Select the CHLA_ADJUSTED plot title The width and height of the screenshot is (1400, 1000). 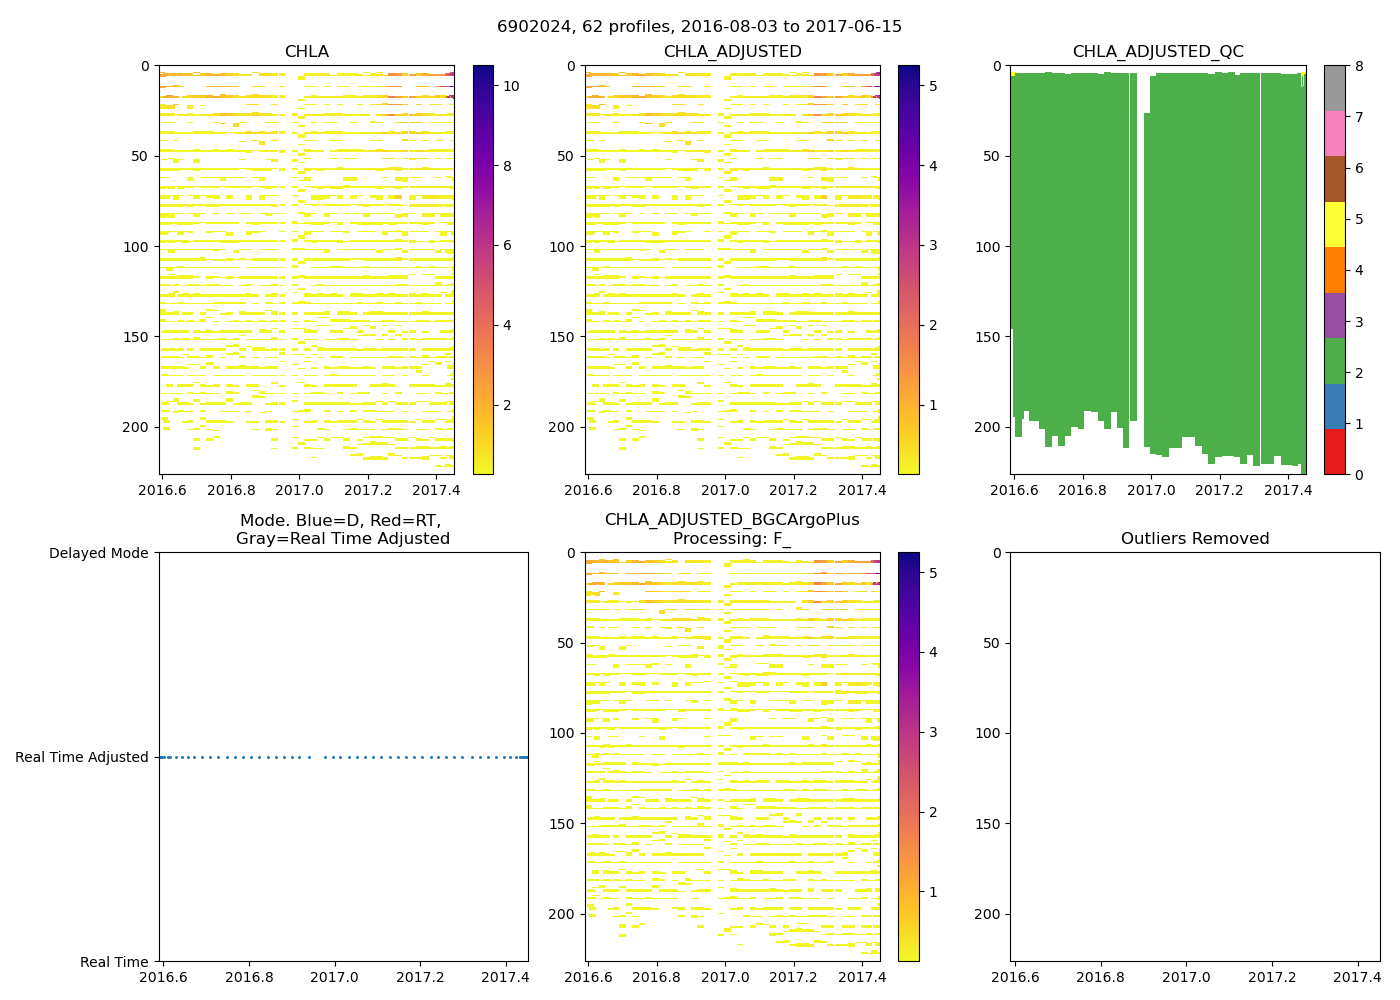pyautogui.click(x=732, y=52)
